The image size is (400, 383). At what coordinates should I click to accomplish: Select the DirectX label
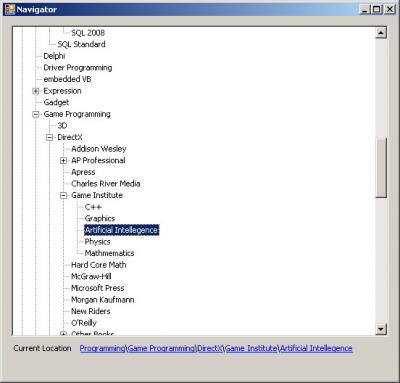coord(70,137)
